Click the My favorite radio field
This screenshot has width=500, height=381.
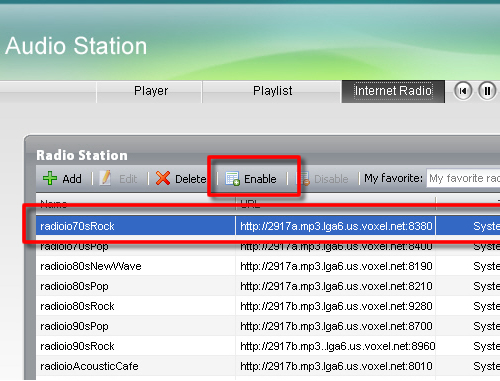tap(463, 178)
